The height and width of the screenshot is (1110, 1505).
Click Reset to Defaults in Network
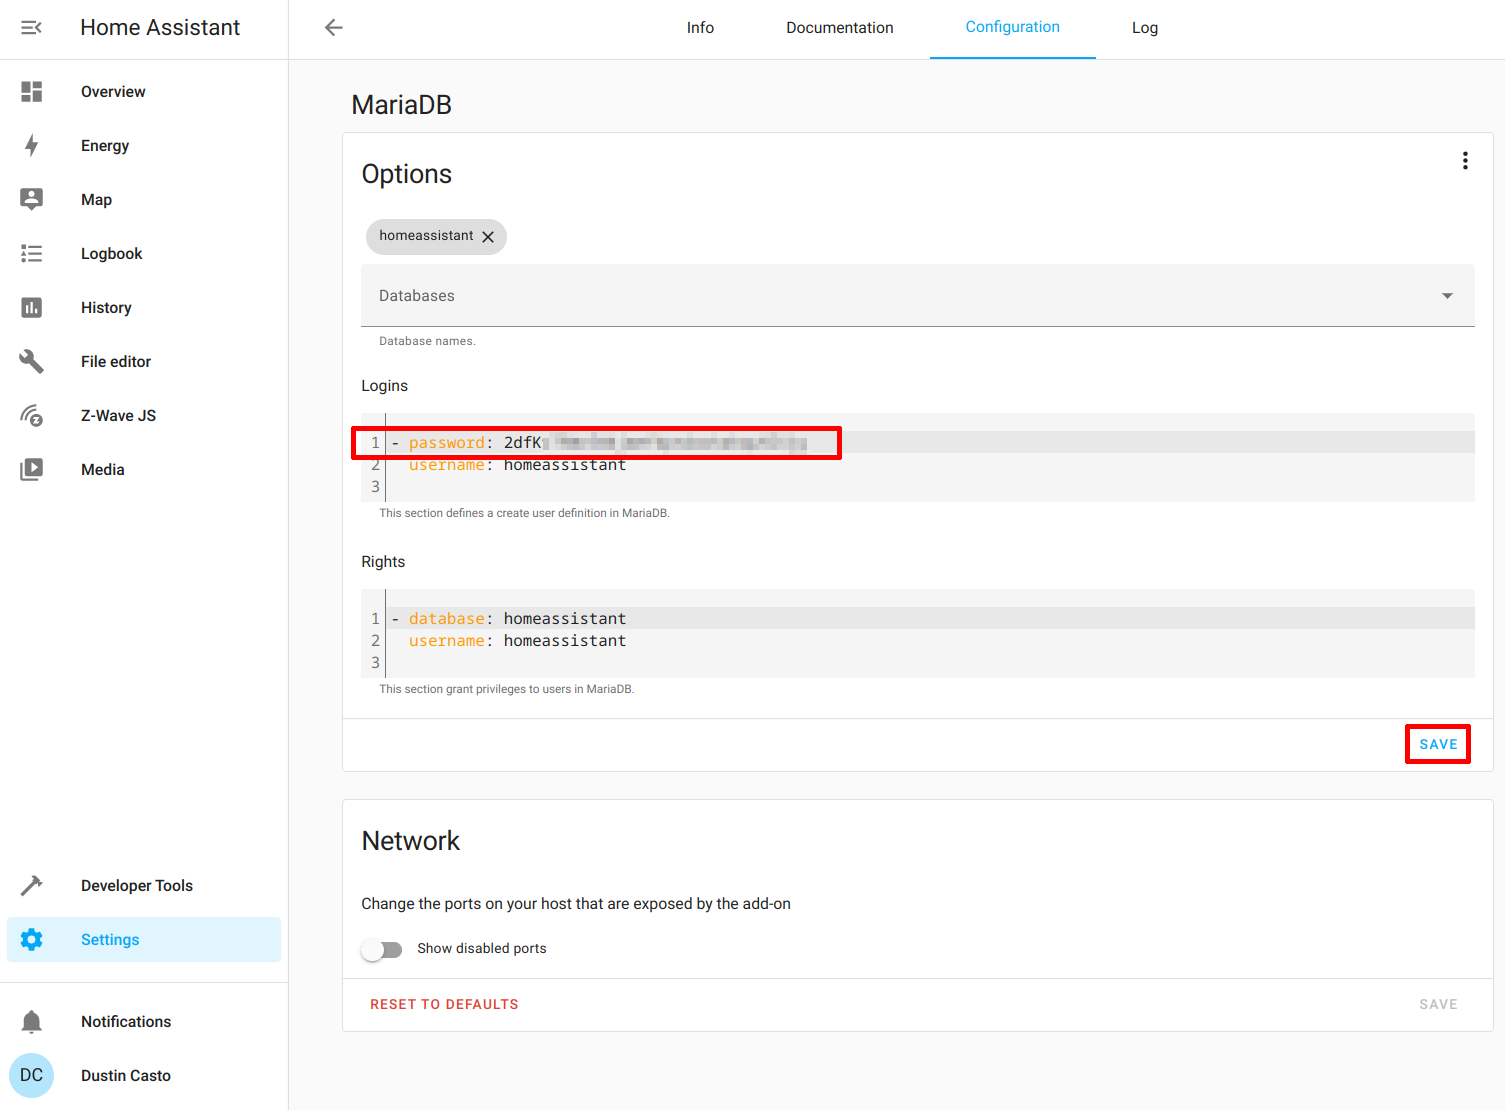point(444,1004)
